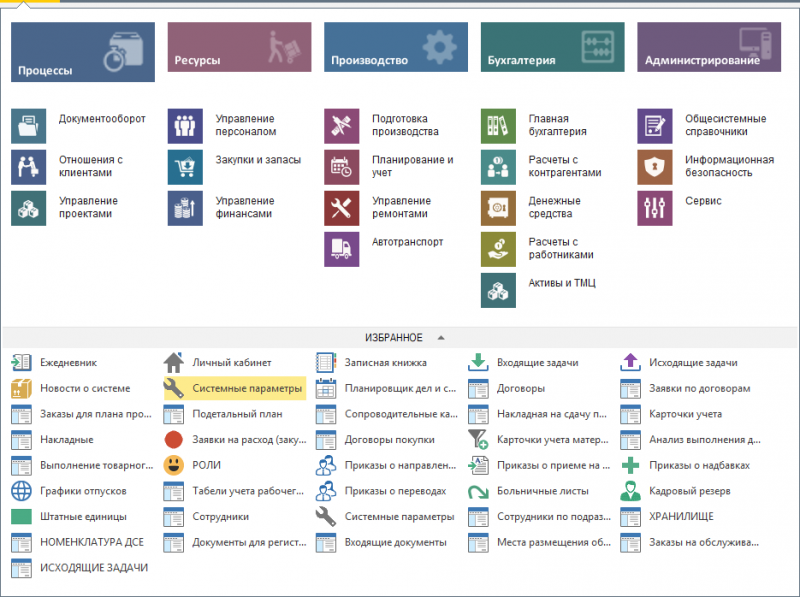The width and height of the screenshot is (800, 597).
Task: Switch to the Бухгалтерия section tile
Action: (x=553, y=47)
